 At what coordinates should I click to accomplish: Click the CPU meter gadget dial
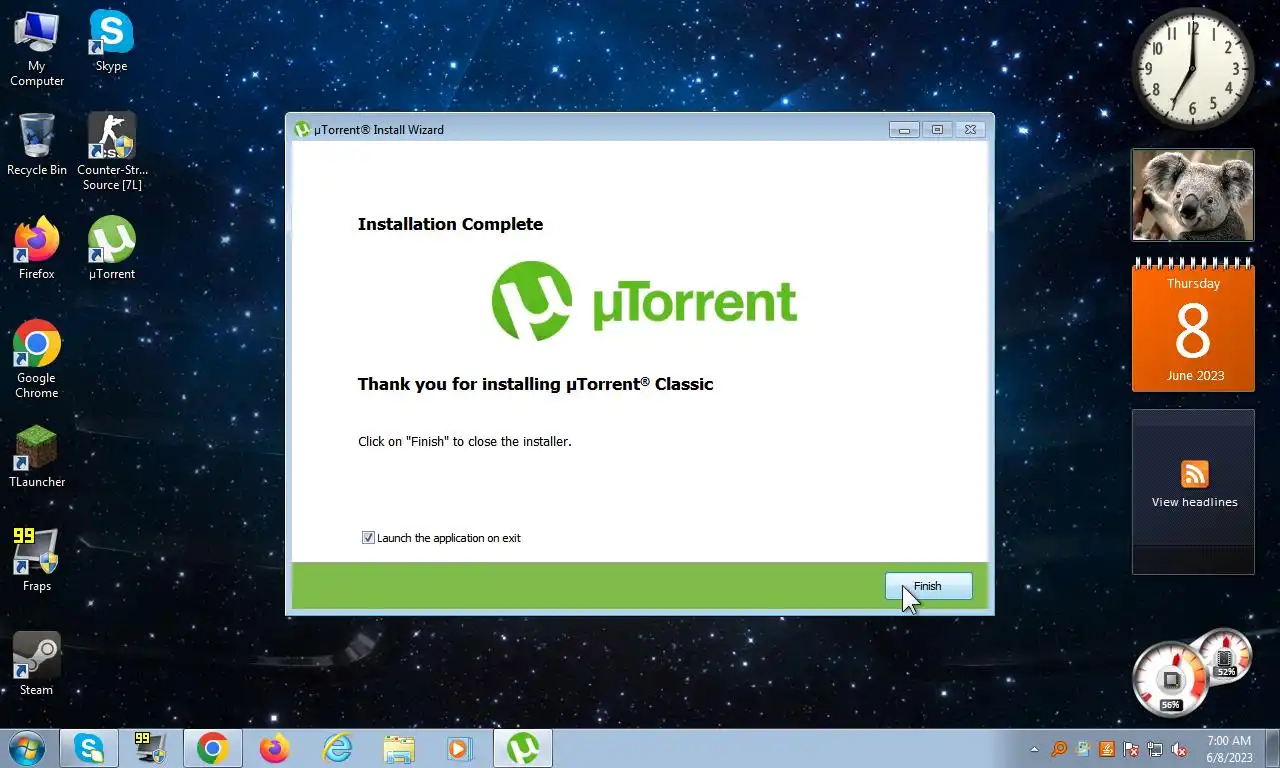1170,680
